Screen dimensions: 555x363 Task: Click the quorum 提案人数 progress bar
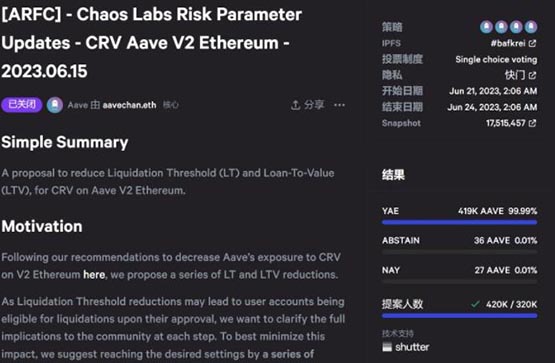pos(459,316)
